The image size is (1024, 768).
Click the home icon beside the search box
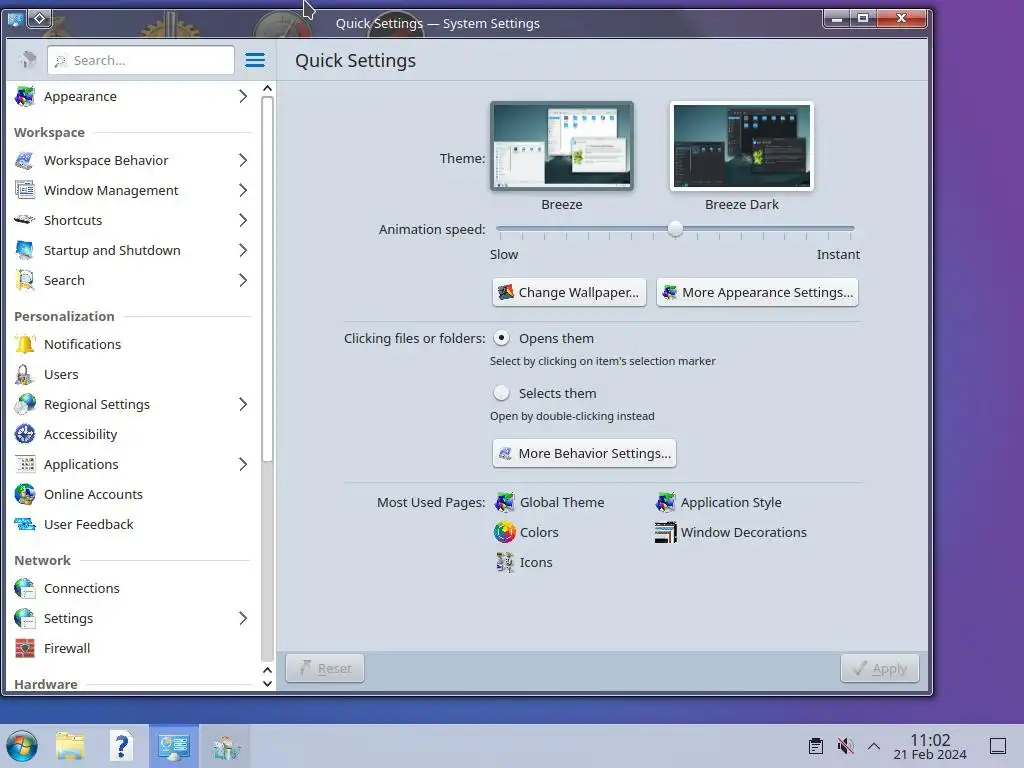(27, 60)
